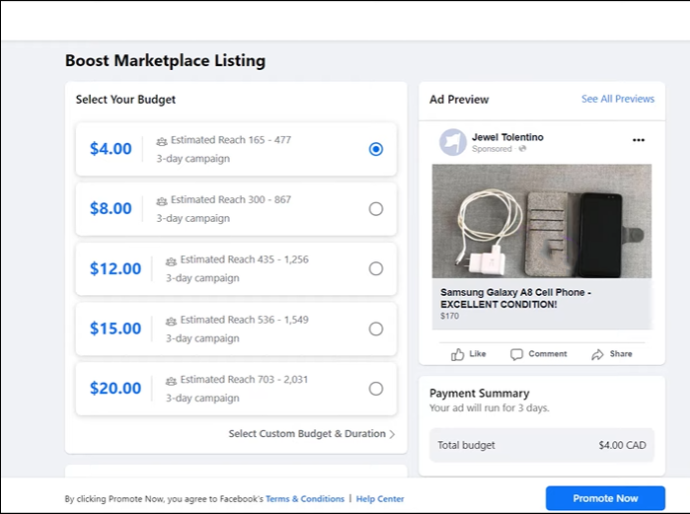690x514 pixels.
Task: Click the Share arrow icon
Action: click(x=597, y=354)
